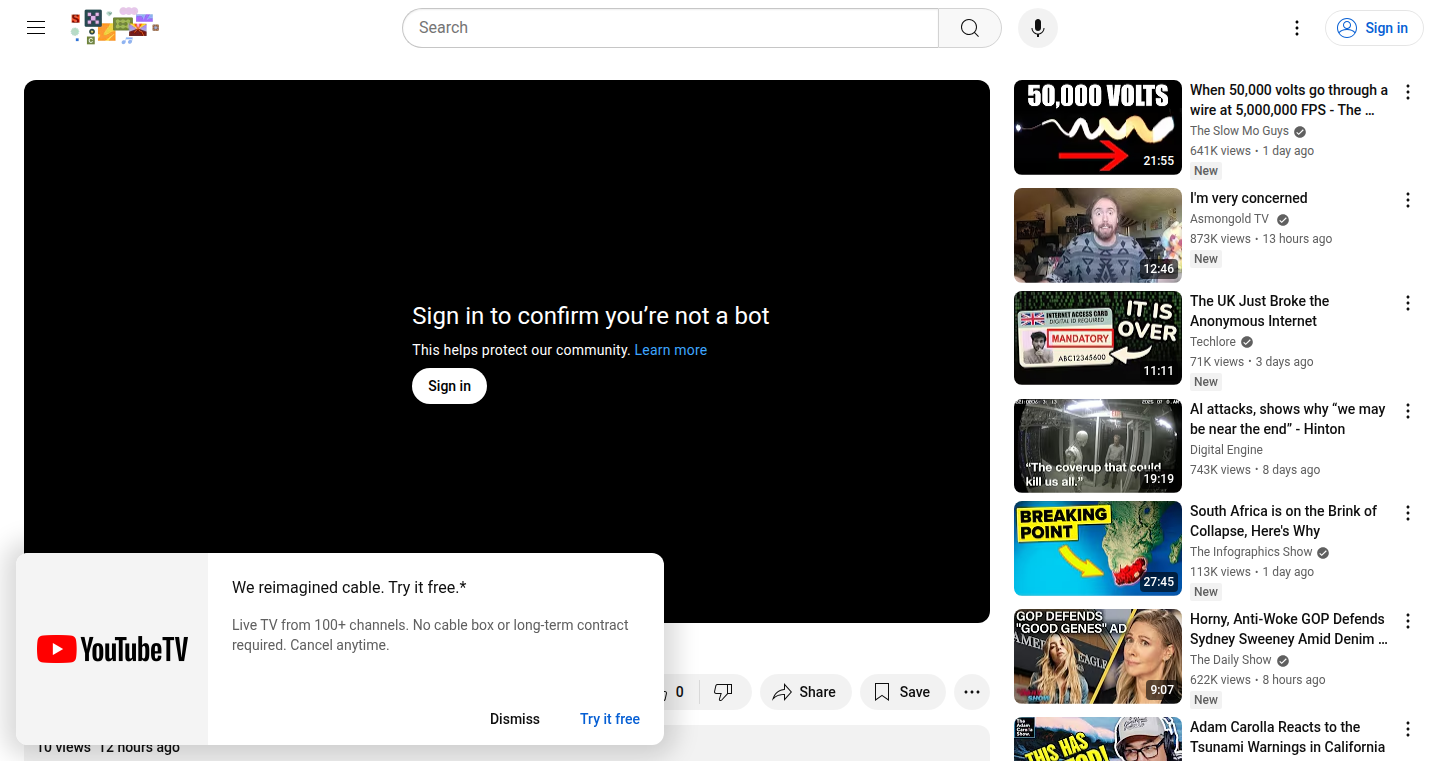Image resolution: width=1440 pixels, height=761 pixels.
Task: Open title 'The UK Just Broke the Anonymous Internet'
Action: [x=1260, y=311]
